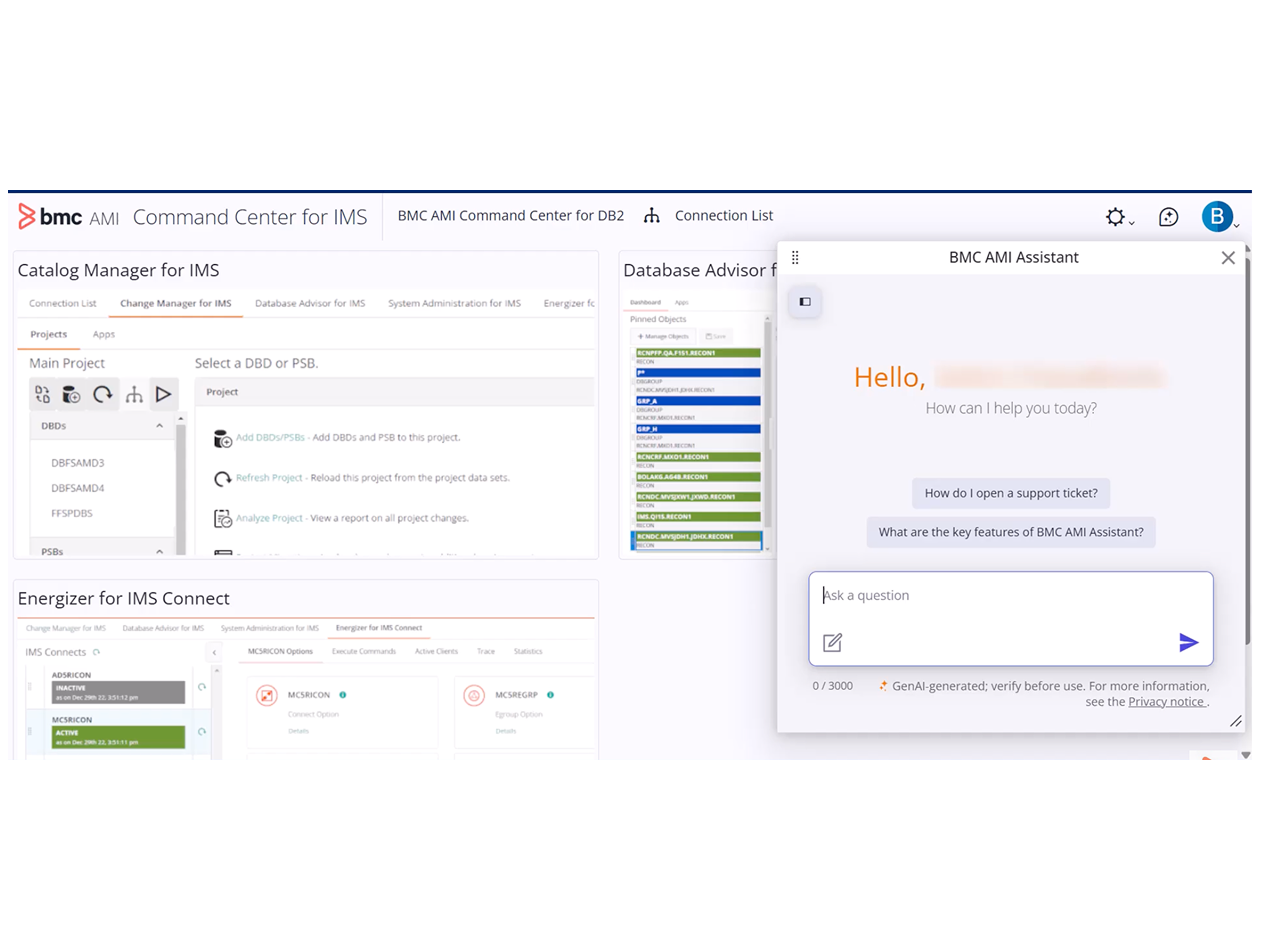
Task: Click the add database icon in Main Project toolbar
Action: pos(72,394)
